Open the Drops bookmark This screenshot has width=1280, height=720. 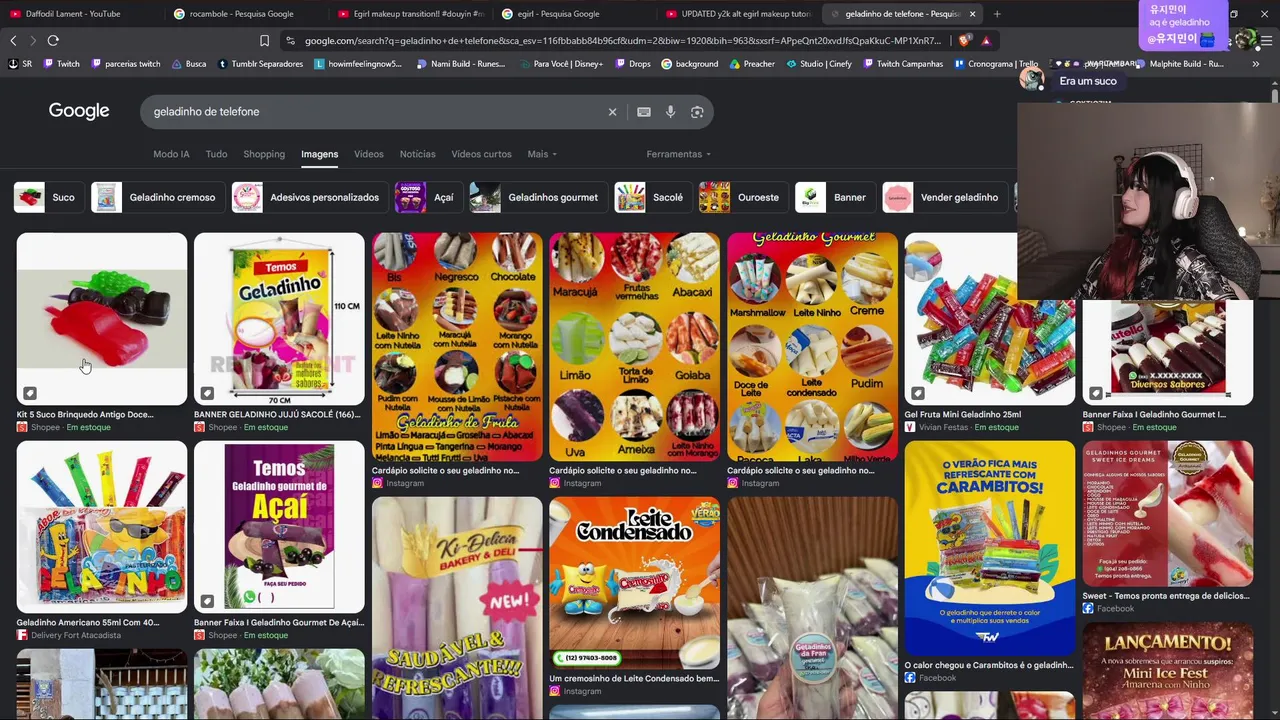(x=632, y=64)
